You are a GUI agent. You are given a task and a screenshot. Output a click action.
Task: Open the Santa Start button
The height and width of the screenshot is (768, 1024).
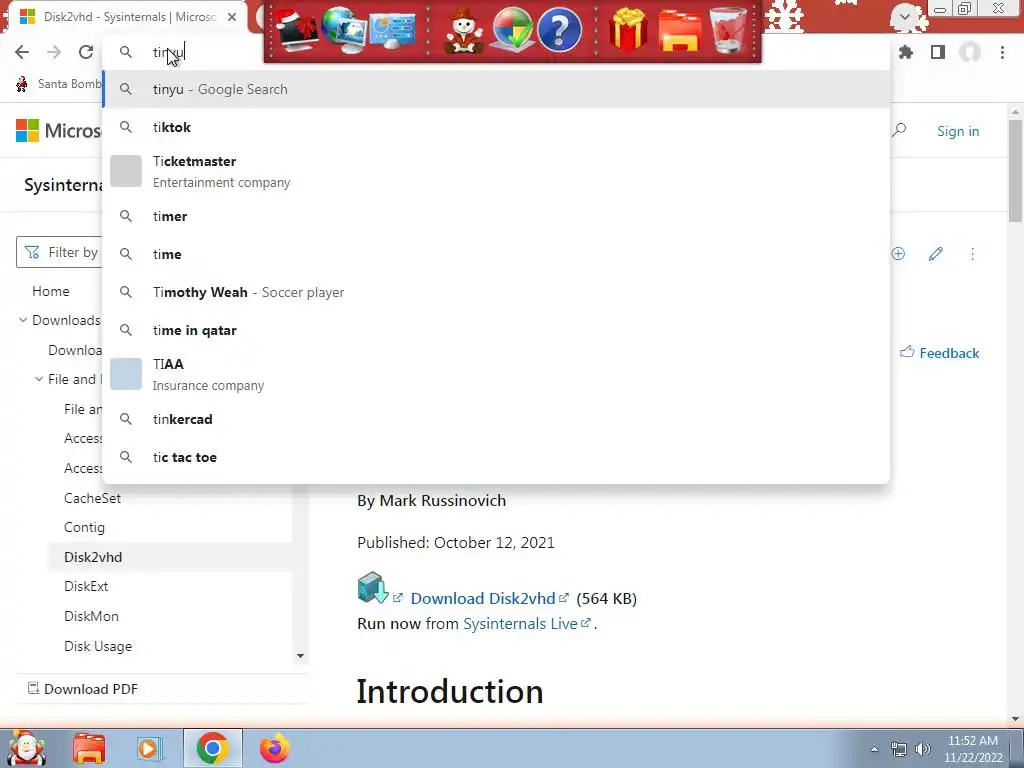click(x=26, y=748)
